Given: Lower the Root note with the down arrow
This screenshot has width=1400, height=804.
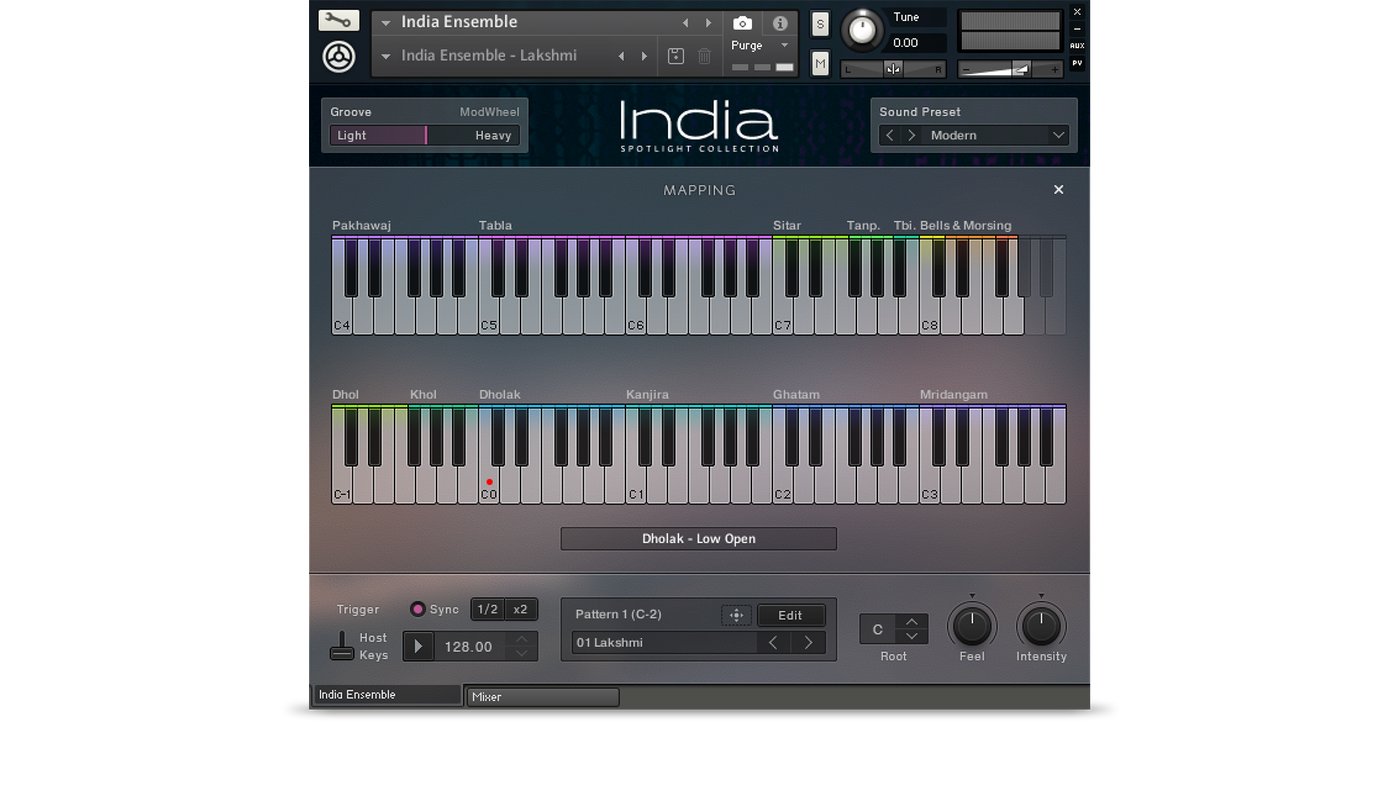Looking at the screenshot, I should pyautogui.click(x=911, y=636).
